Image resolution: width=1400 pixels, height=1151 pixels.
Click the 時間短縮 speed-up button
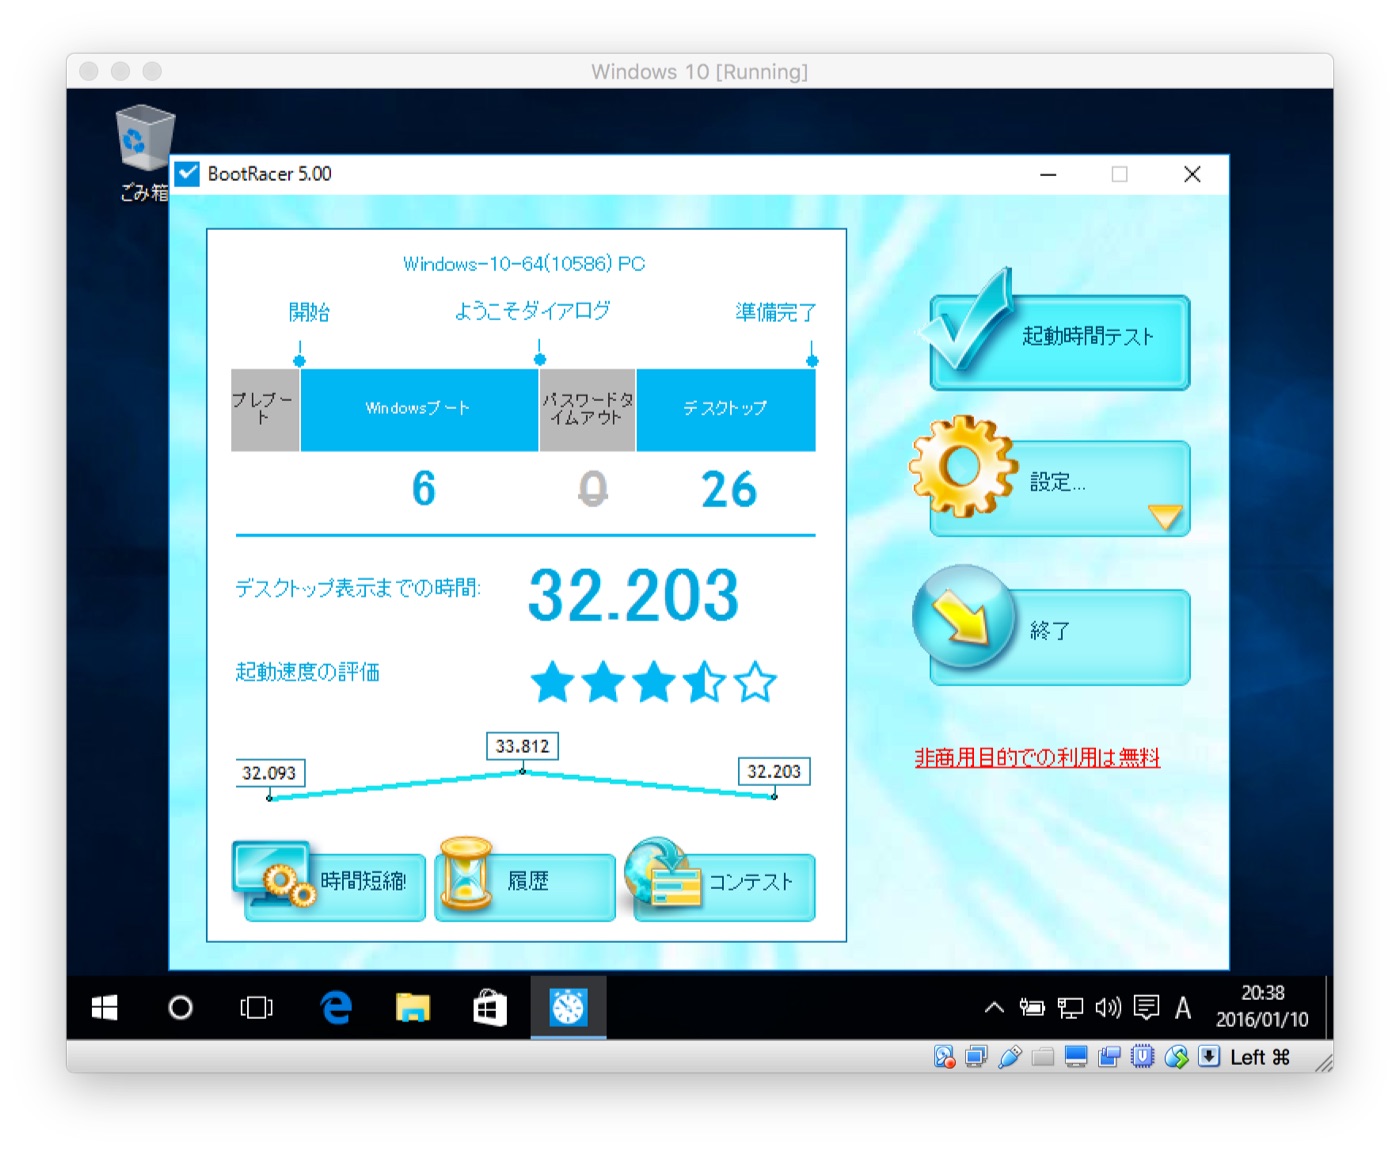pos(335,886)
